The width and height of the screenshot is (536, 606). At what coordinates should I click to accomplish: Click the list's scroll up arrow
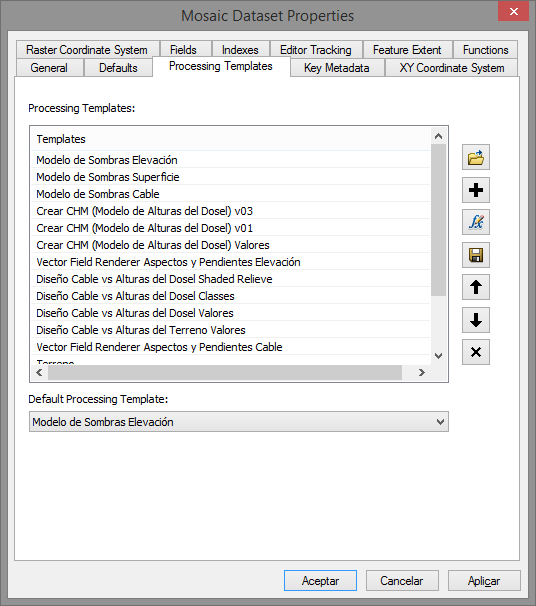(438, 136)
